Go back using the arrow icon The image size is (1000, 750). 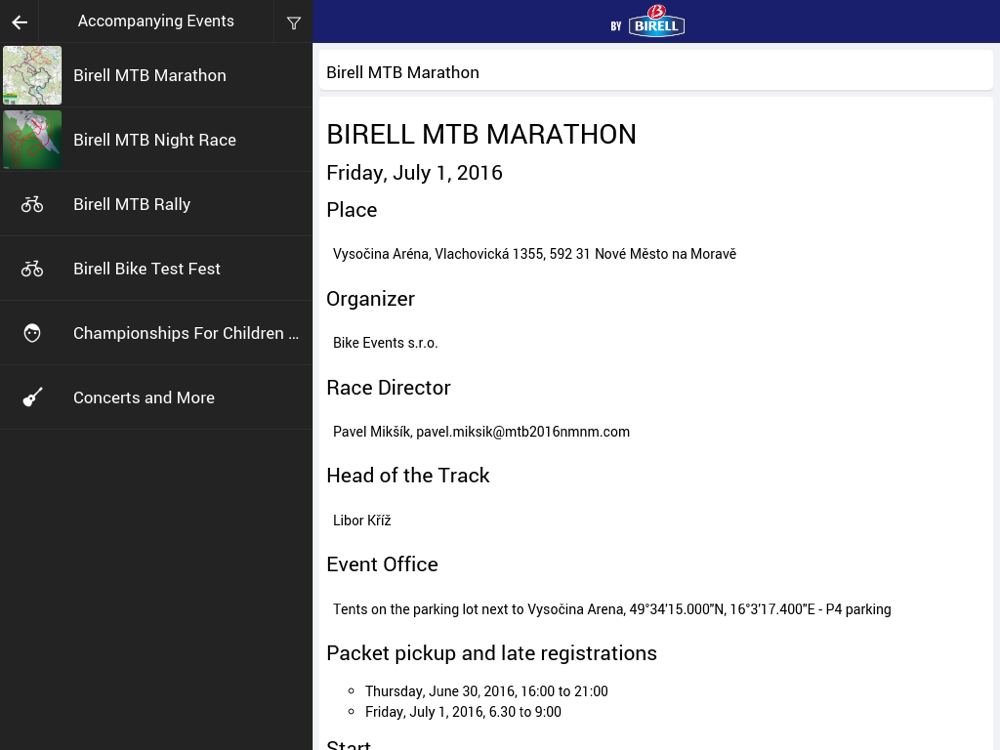(x=20, y=22)
